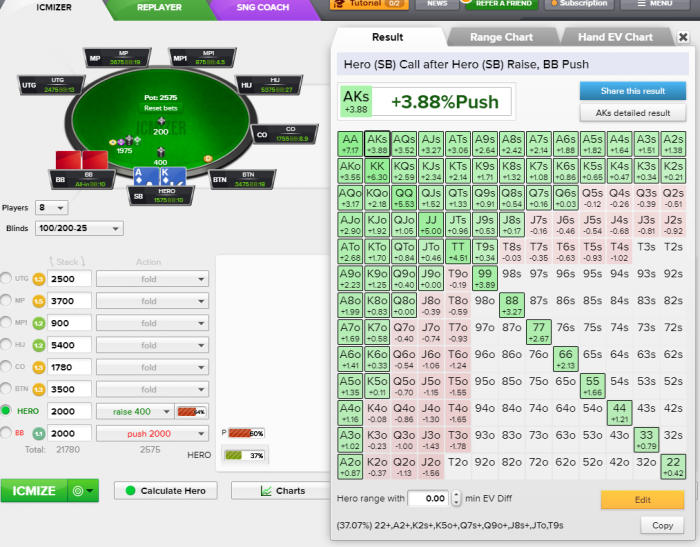
Task: Adjust the min EV Diff stepper arrows
Action: (x=456, y=498)
